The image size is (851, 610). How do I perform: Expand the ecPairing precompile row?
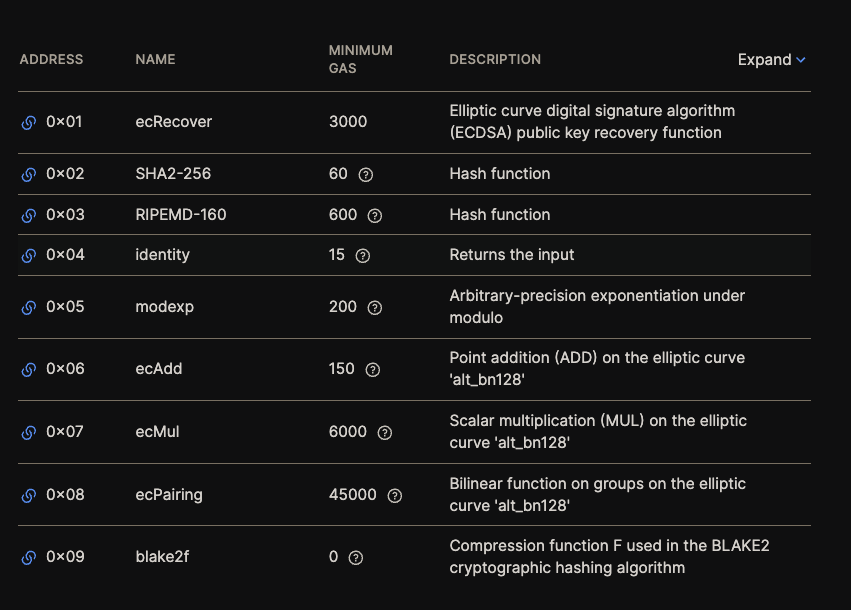coord(415,494)
